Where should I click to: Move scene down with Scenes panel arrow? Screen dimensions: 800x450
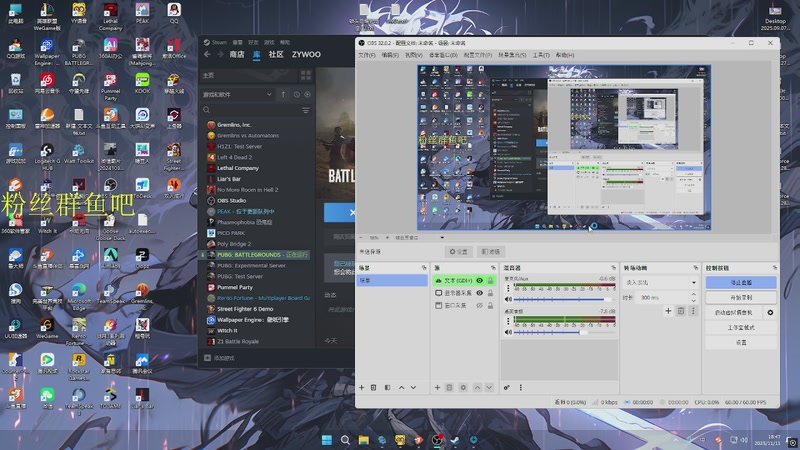(x=413, y=388)
